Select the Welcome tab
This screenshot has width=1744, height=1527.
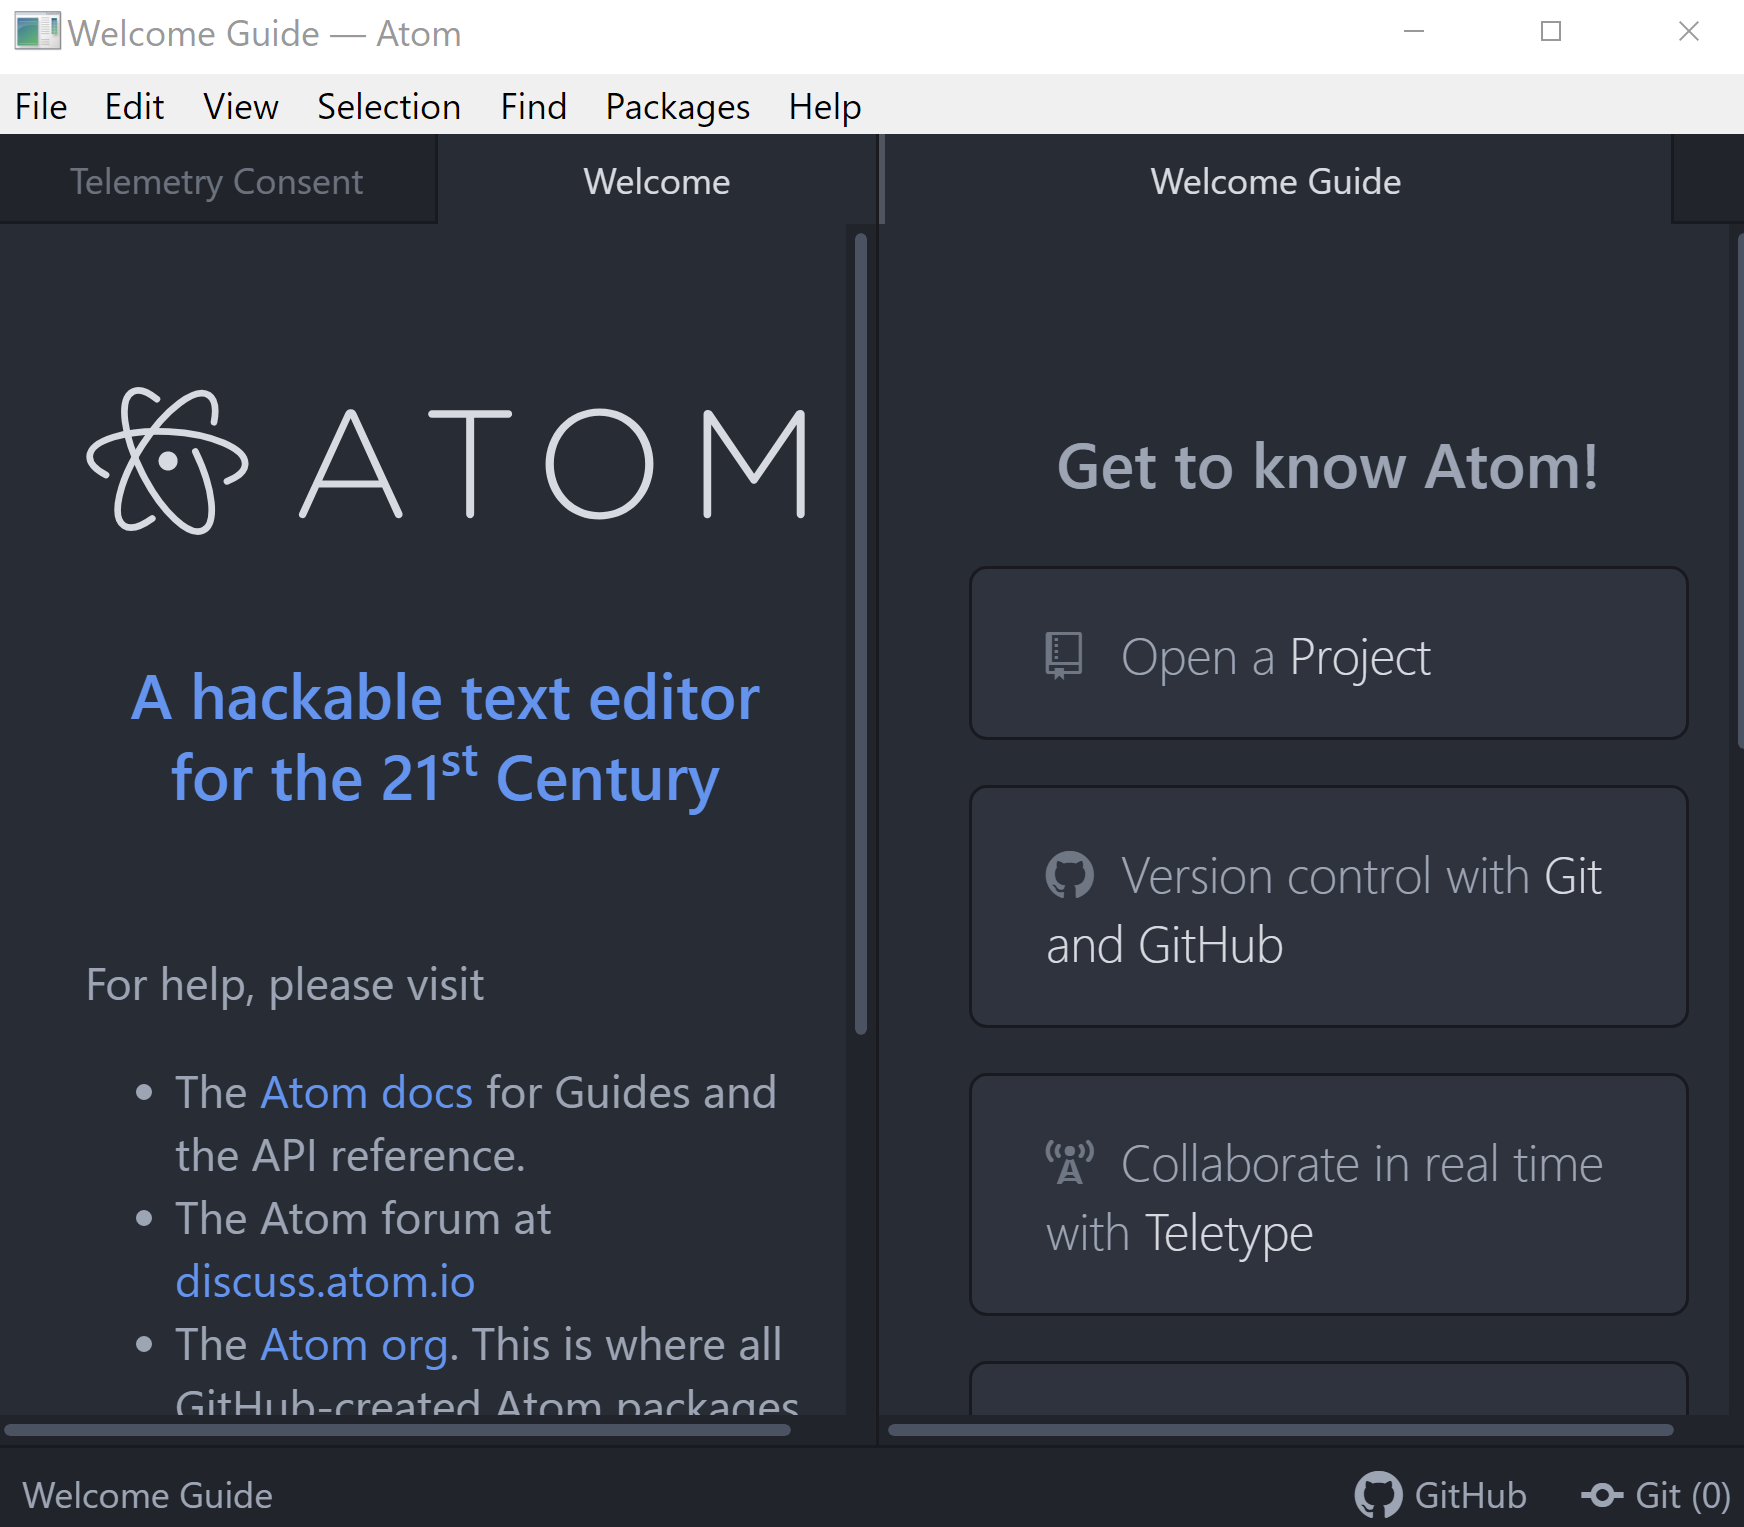[x=657, y=181]
